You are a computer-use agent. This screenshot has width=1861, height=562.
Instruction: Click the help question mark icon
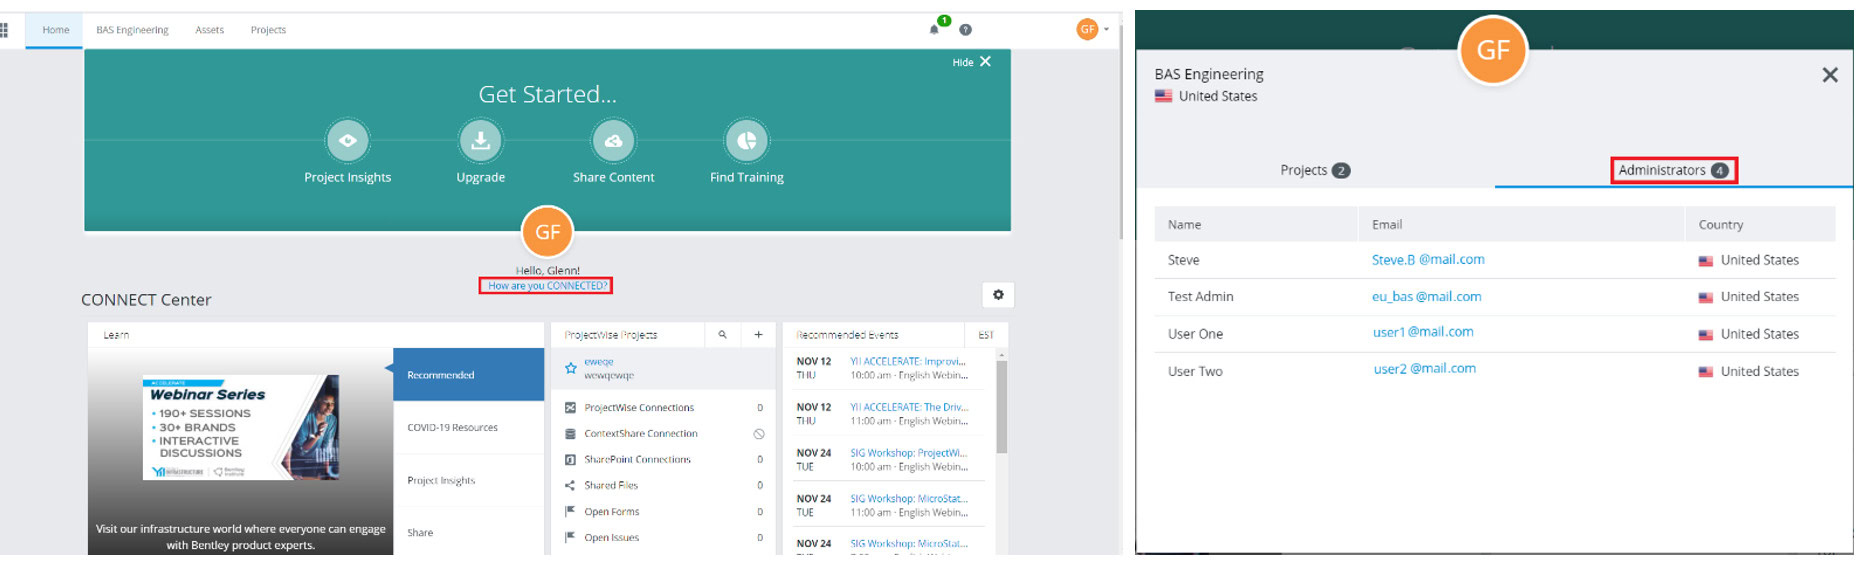[x=965, y=30]
